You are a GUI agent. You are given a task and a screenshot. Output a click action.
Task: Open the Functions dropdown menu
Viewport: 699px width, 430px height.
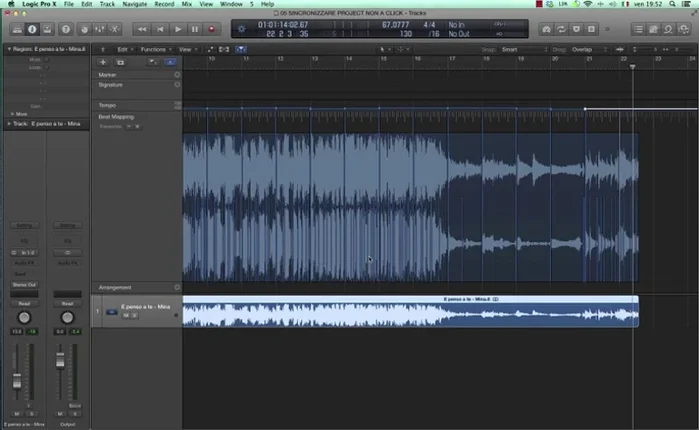155,48
